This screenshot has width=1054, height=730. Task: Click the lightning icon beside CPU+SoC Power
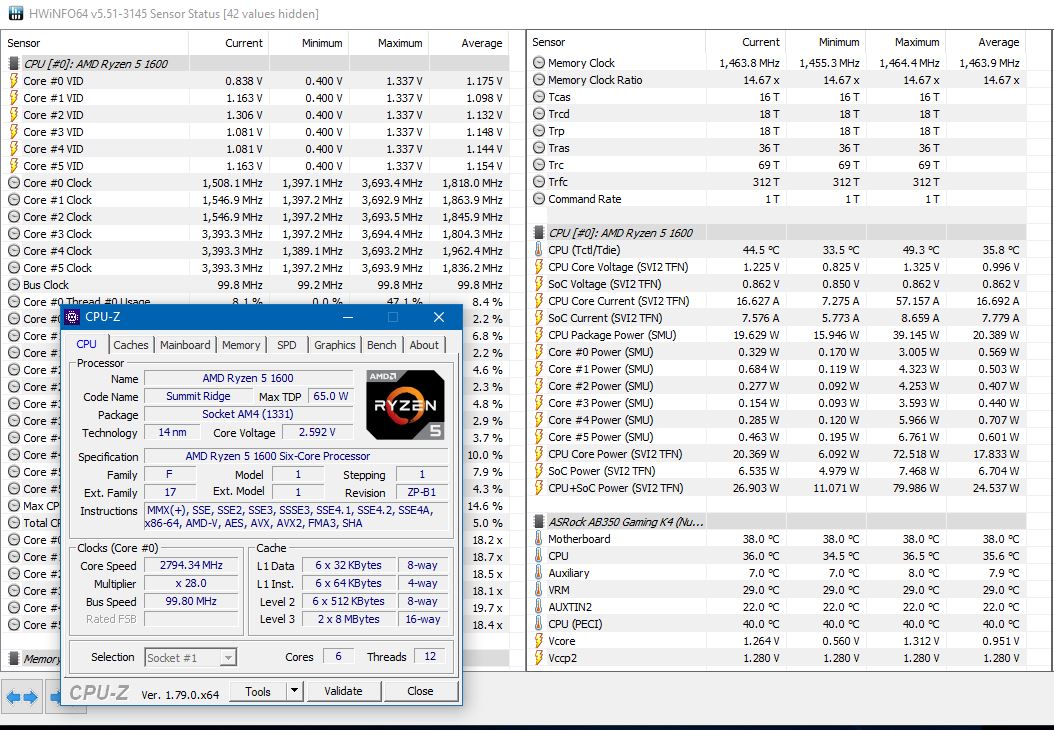[538, 488]
